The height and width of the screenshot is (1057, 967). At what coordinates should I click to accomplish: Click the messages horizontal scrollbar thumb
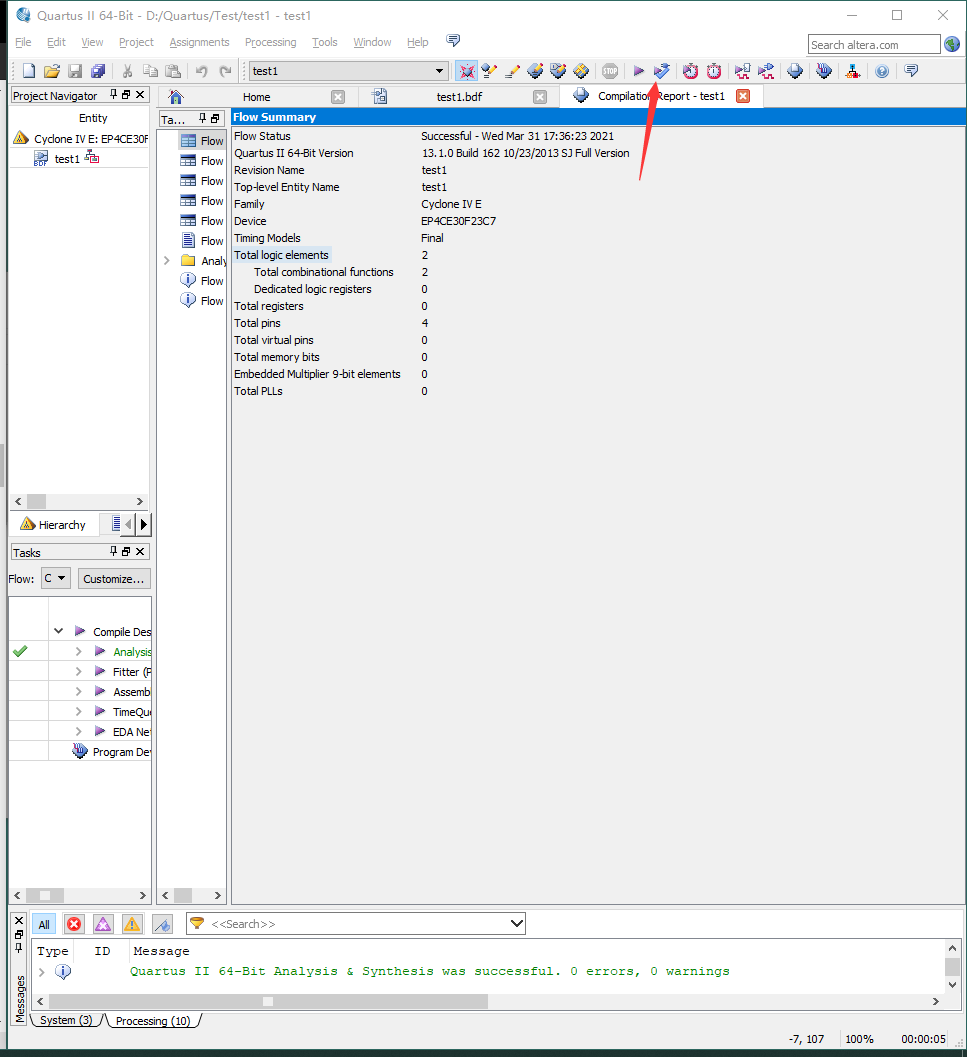(268, 1001)
